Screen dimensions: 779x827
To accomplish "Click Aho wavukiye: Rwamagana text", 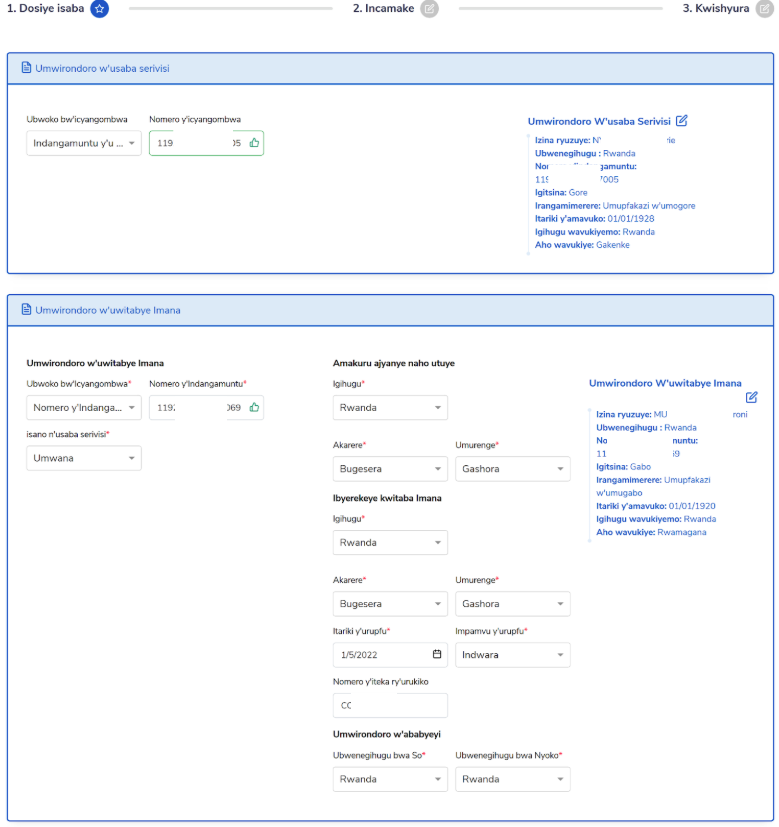I will (x=651, y=532).
